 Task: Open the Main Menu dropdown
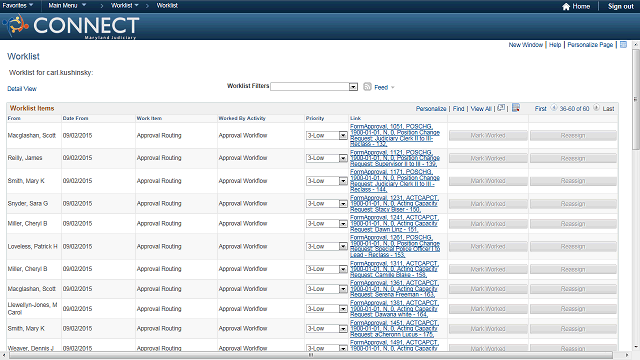67,6
